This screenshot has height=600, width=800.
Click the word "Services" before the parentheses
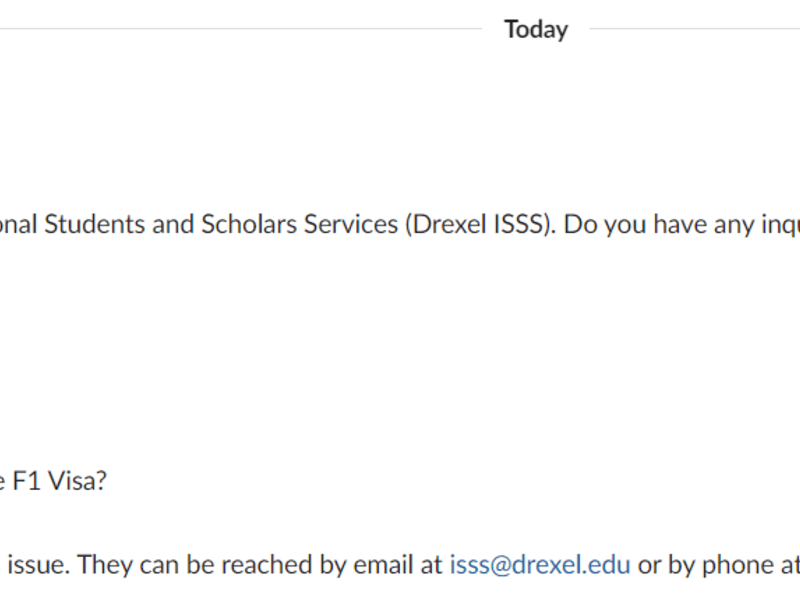click(x=348, y=224)
